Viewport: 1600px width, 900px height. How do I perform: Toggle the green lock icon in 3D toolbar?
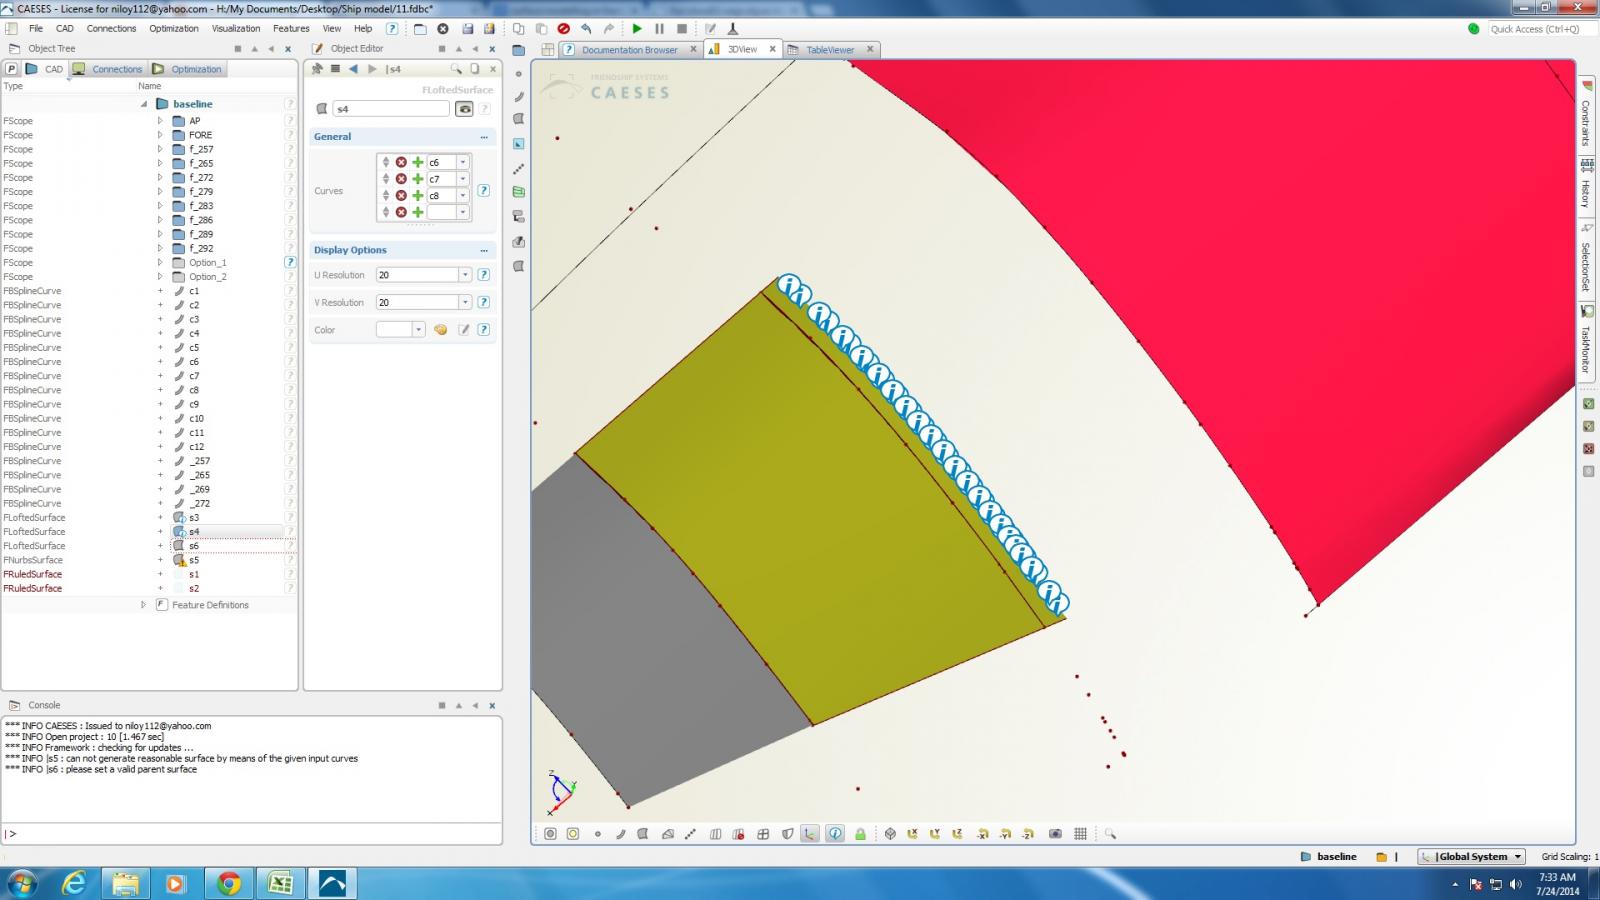(x=860, y=833)
